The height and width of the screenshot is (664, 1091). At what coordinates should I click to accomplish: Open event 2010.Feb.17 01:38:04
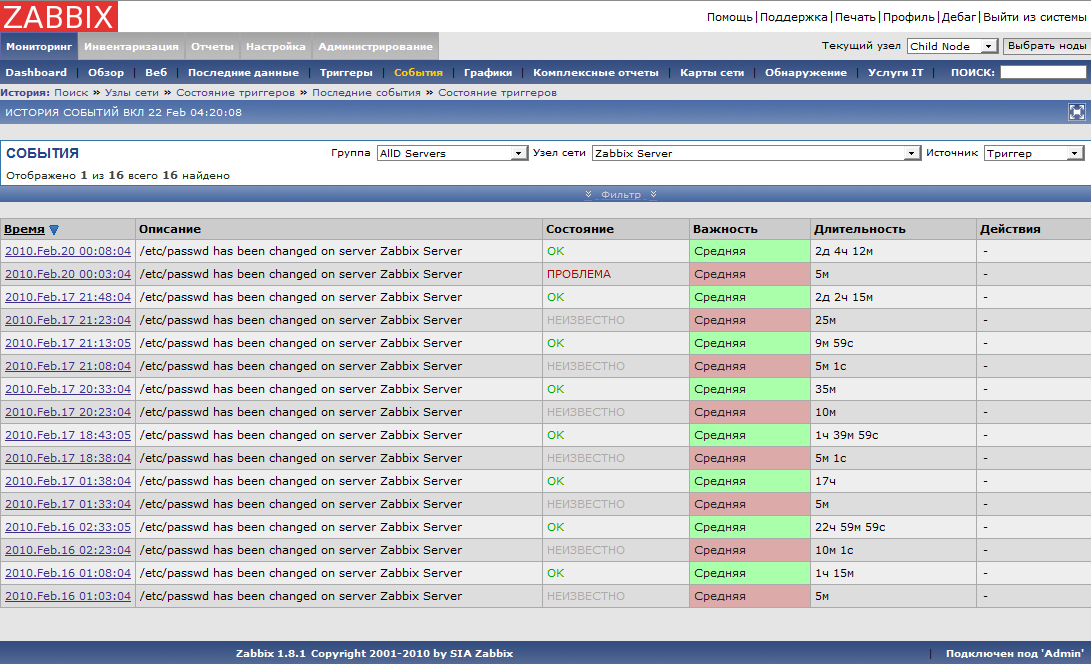coord(67,481)
